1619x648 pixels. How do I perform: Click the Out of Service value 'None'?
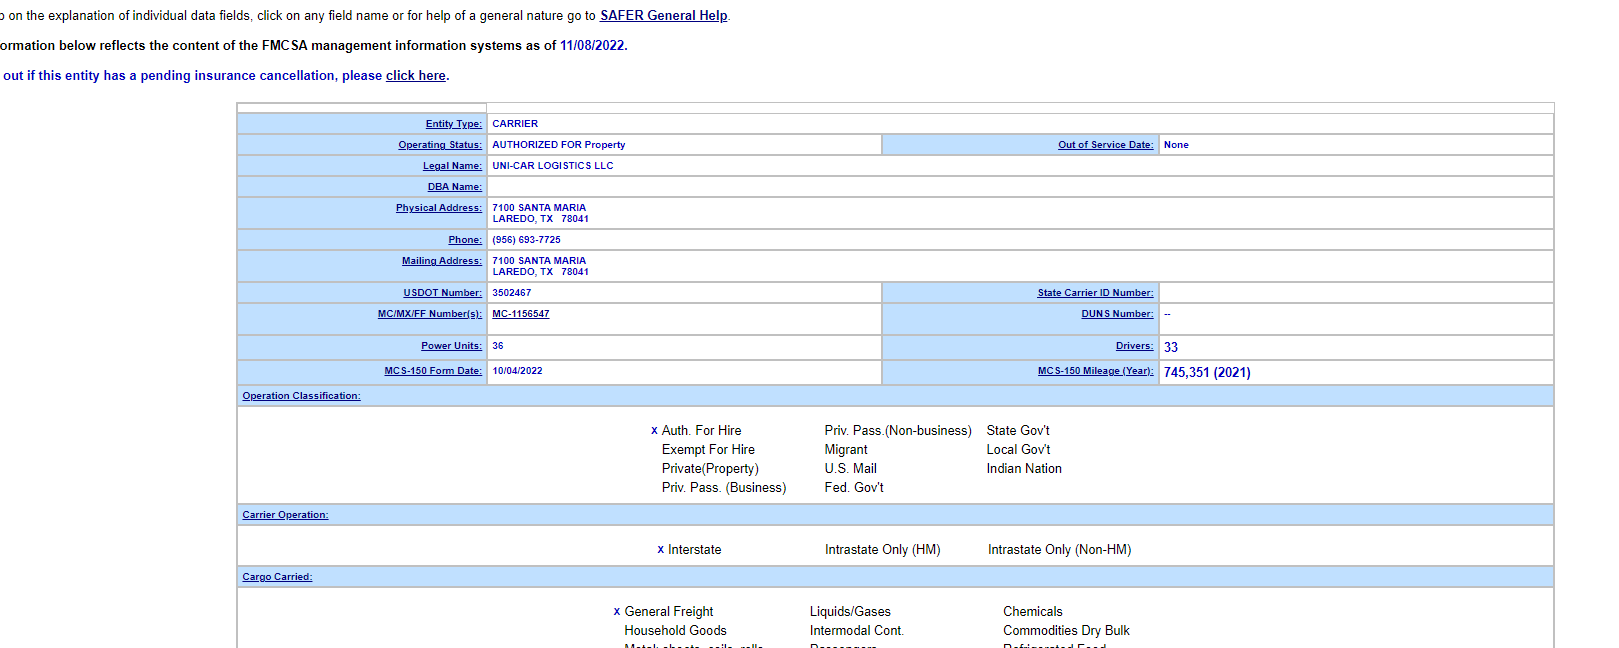tap(1176, 145)
